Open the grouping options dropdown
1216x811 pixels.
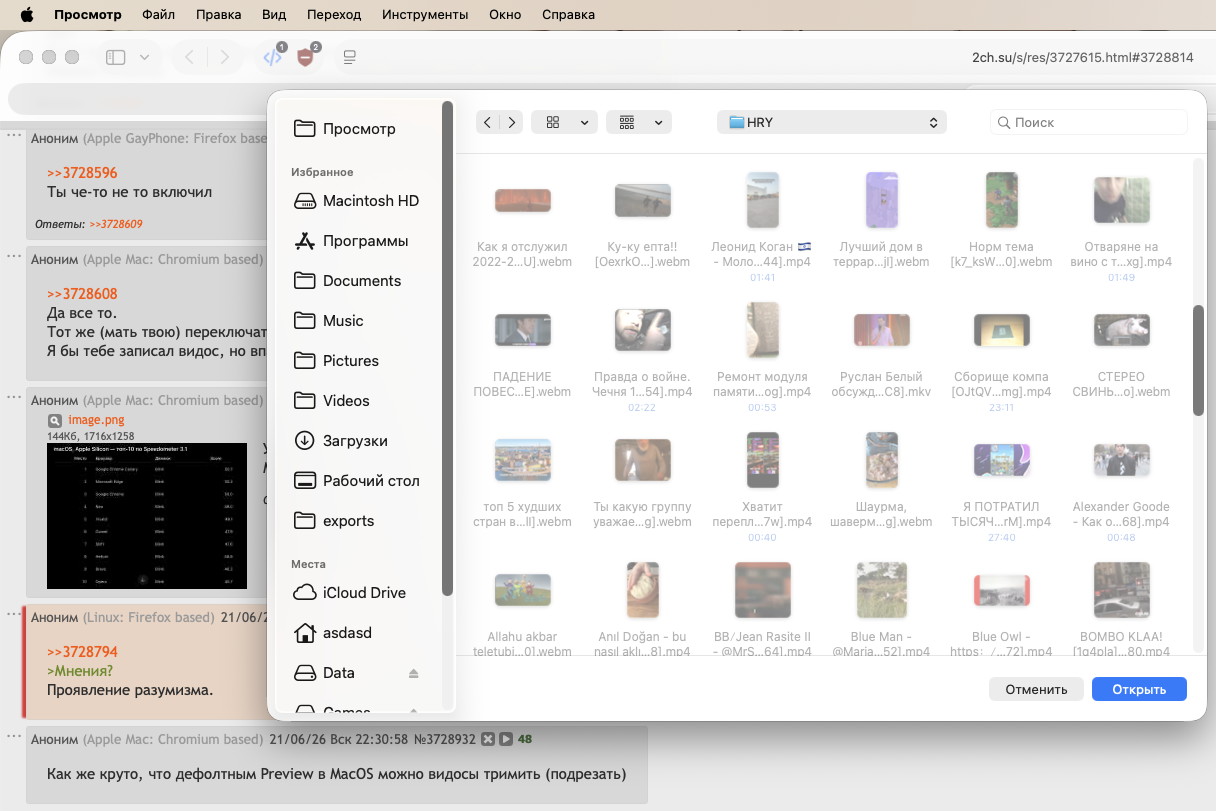click(x=639, y=122)
